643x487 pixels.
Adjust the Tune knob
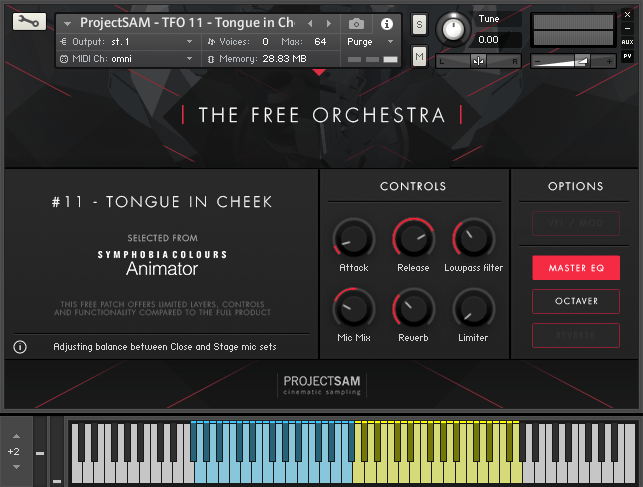(x=453, y=29)
